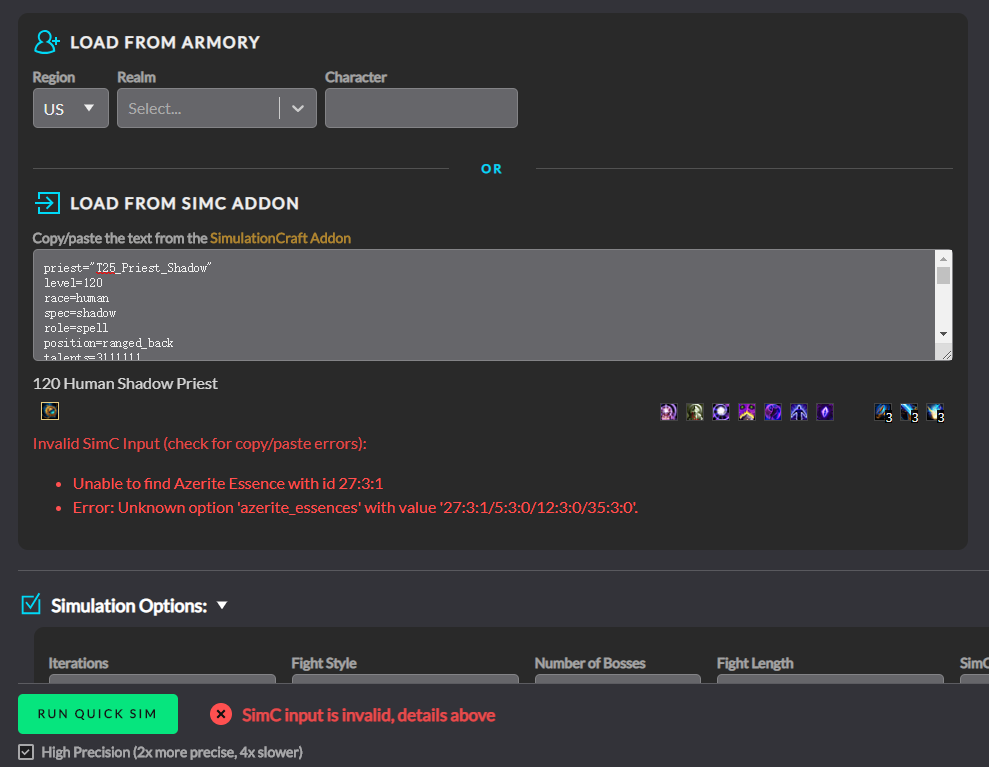Click inside the SimC addon text area
Screen dimensions: 989x767
click(x=480, y=304)
